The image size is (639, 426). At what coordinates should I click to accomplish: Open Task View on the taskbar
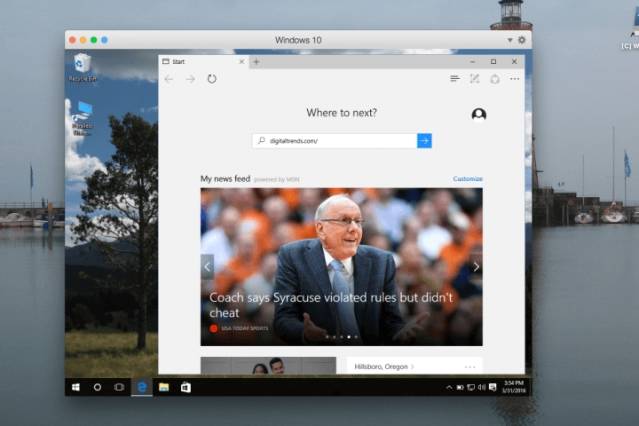tap(119, 387)
